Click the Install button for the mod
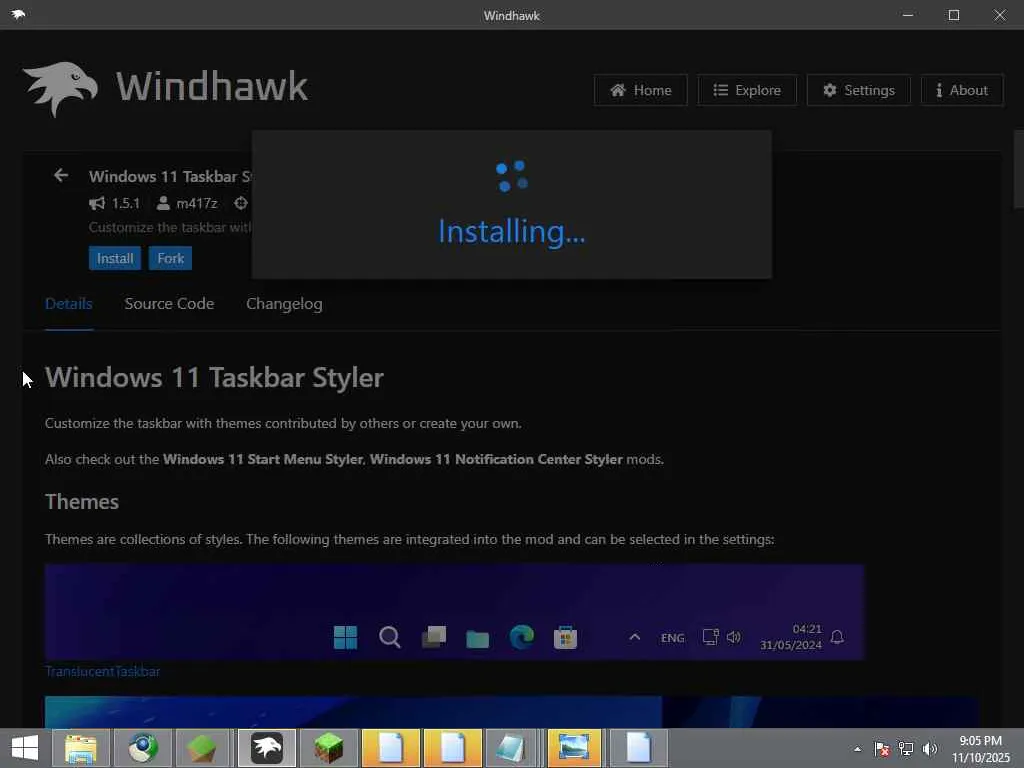This screenshot has height=768, width=1024. pyautogui.click(x=115, y=258)
